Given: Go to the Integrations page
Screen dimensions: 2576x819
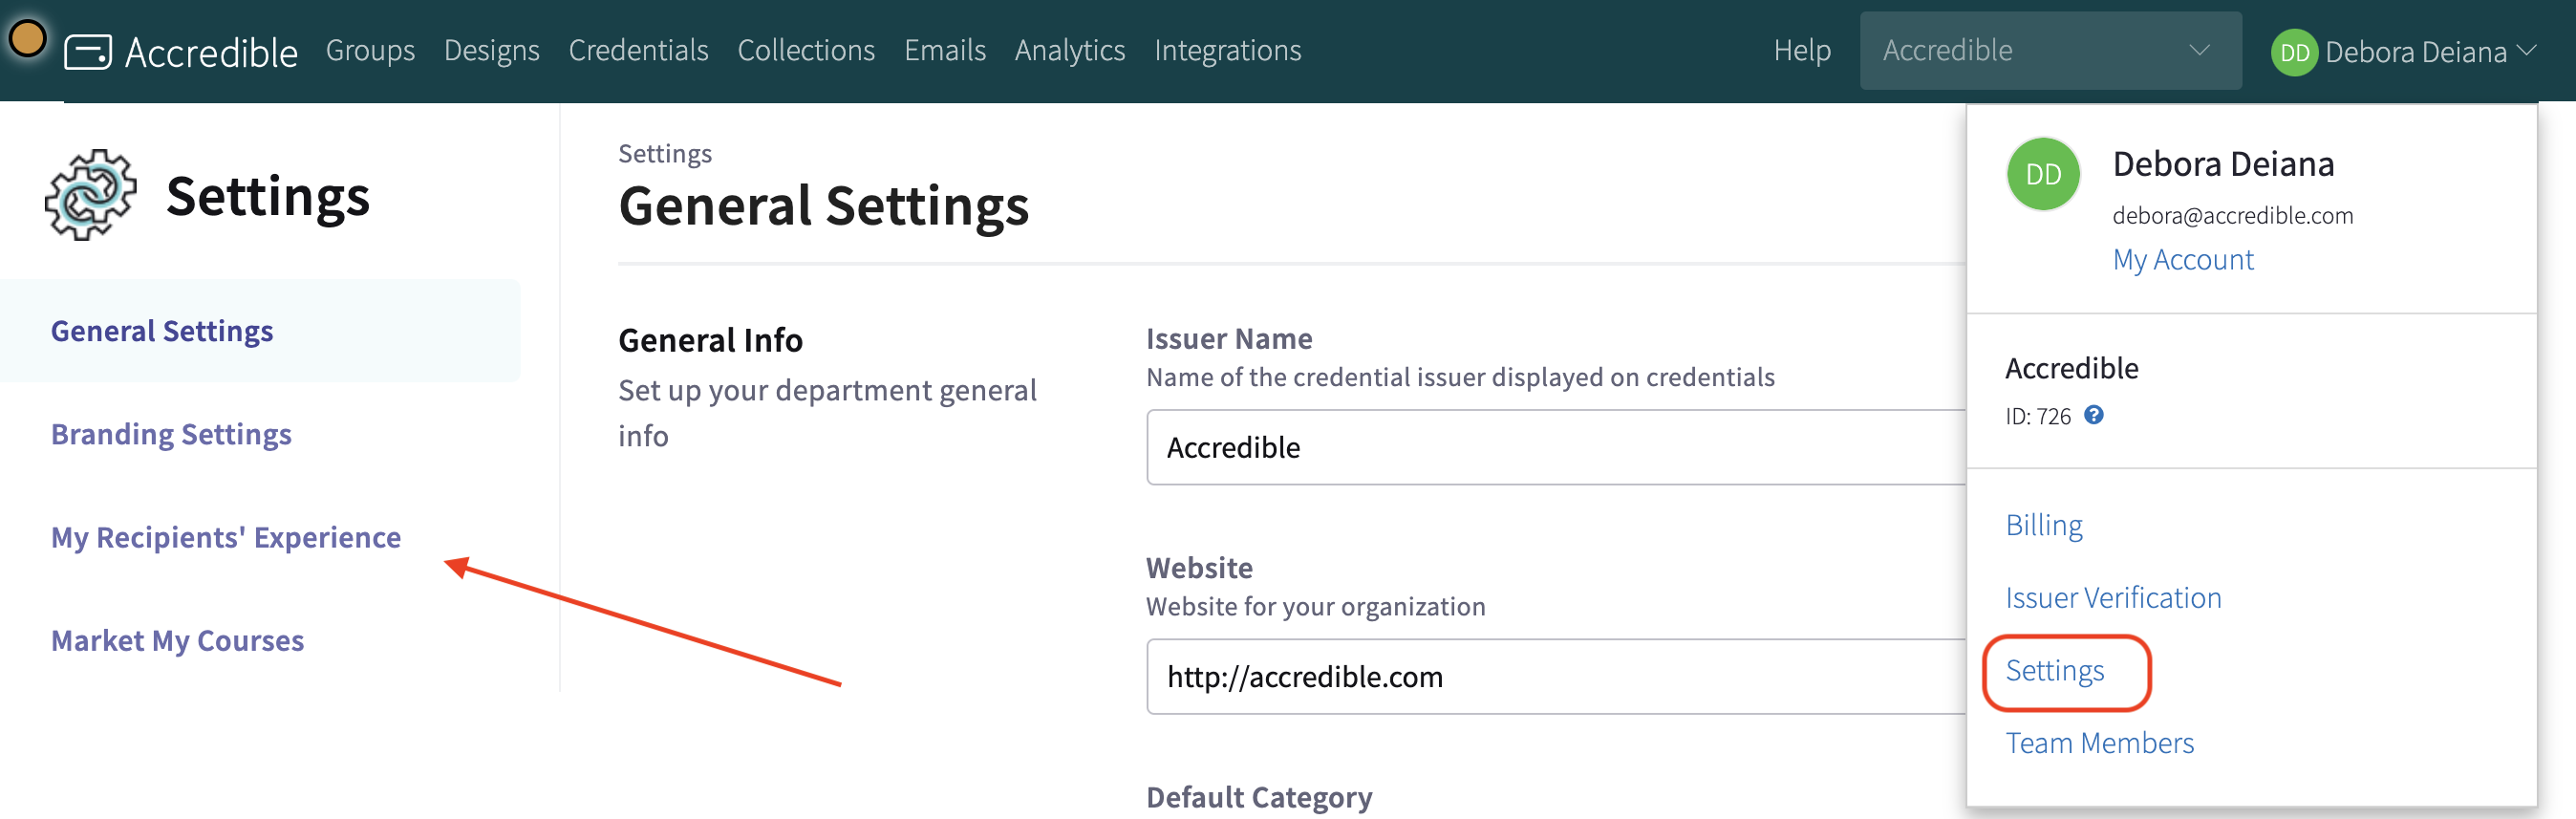Looking at the screenshot, I should pos(1227,49).
